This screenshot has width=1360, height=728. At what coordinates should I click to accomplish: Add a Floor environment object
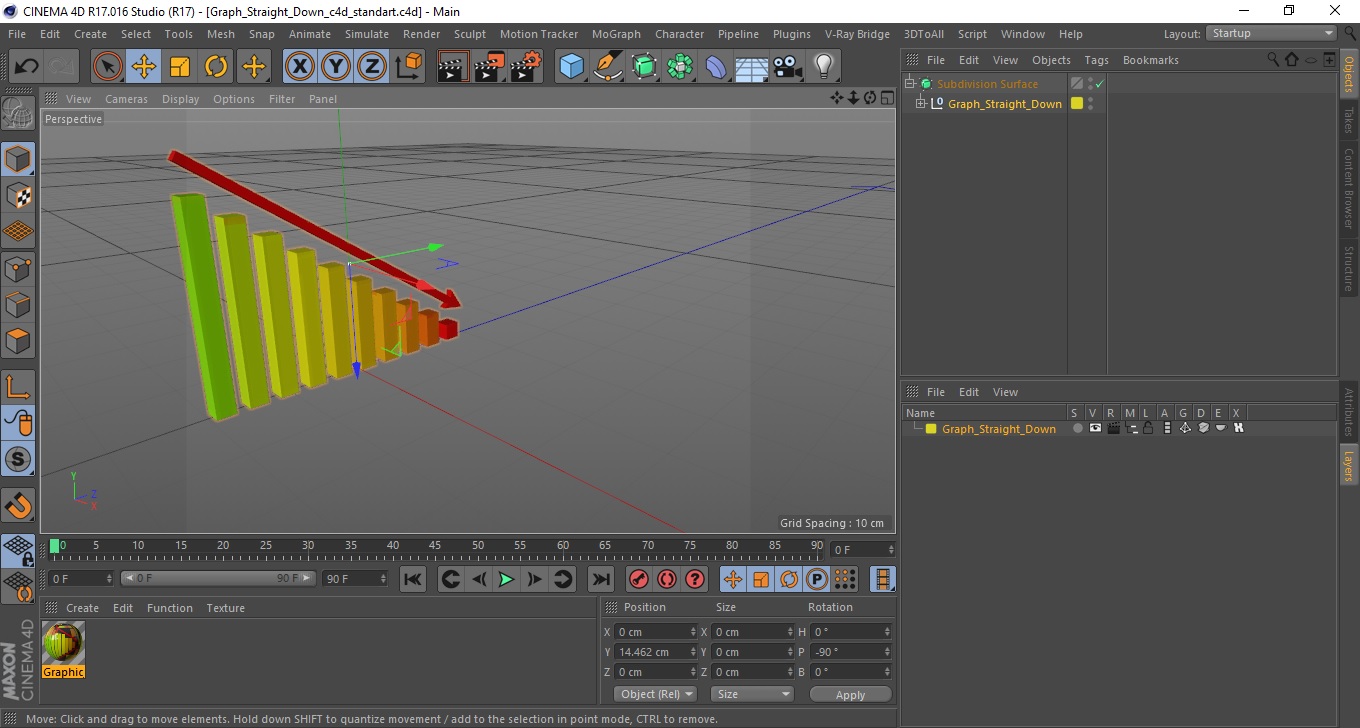click(751, 67)
